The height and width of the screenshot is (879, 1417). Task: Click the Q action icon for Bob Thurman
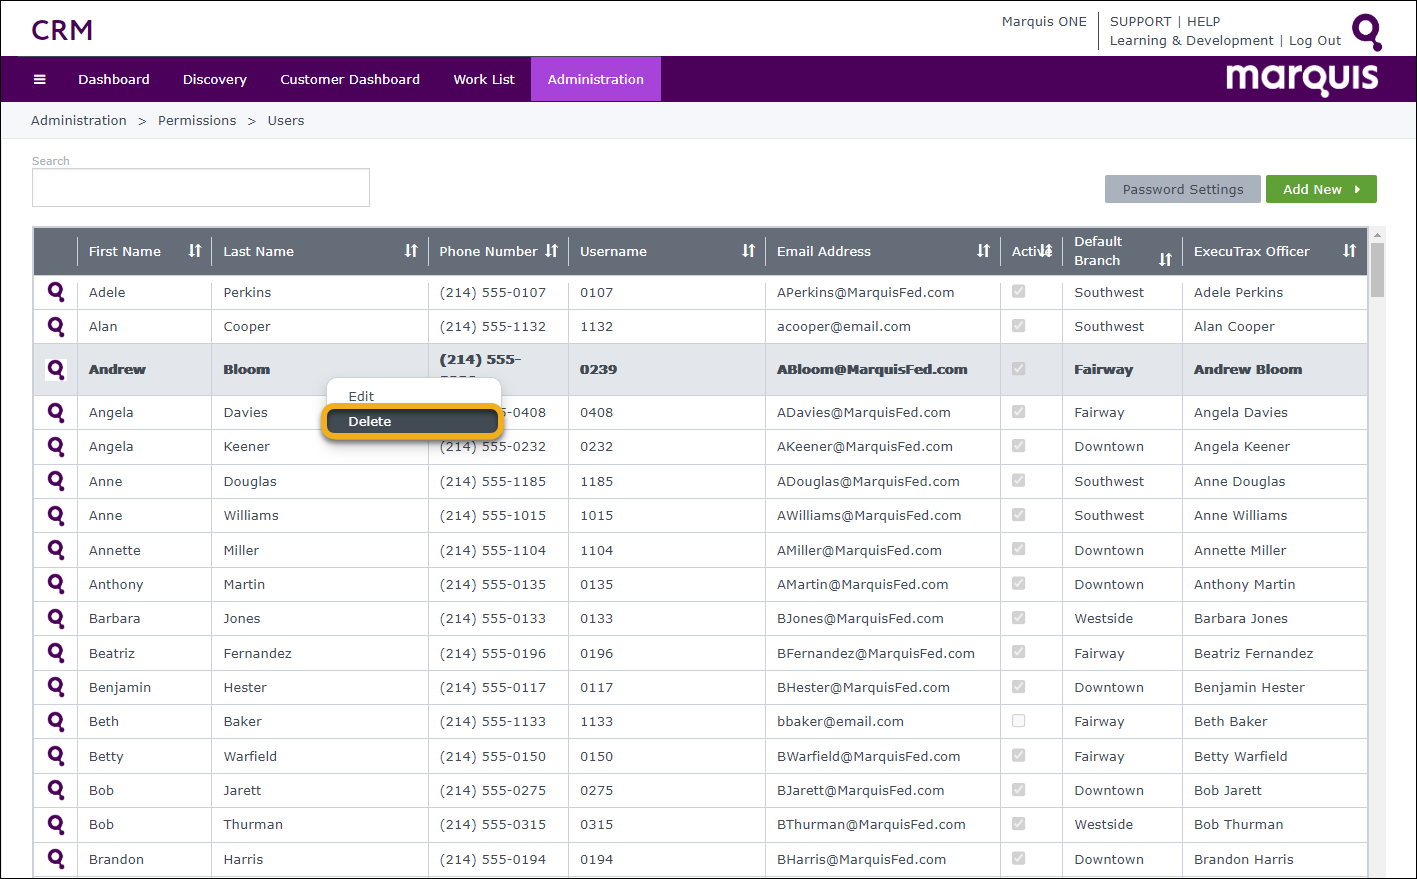pyautogui.click(x=56, y=824)
